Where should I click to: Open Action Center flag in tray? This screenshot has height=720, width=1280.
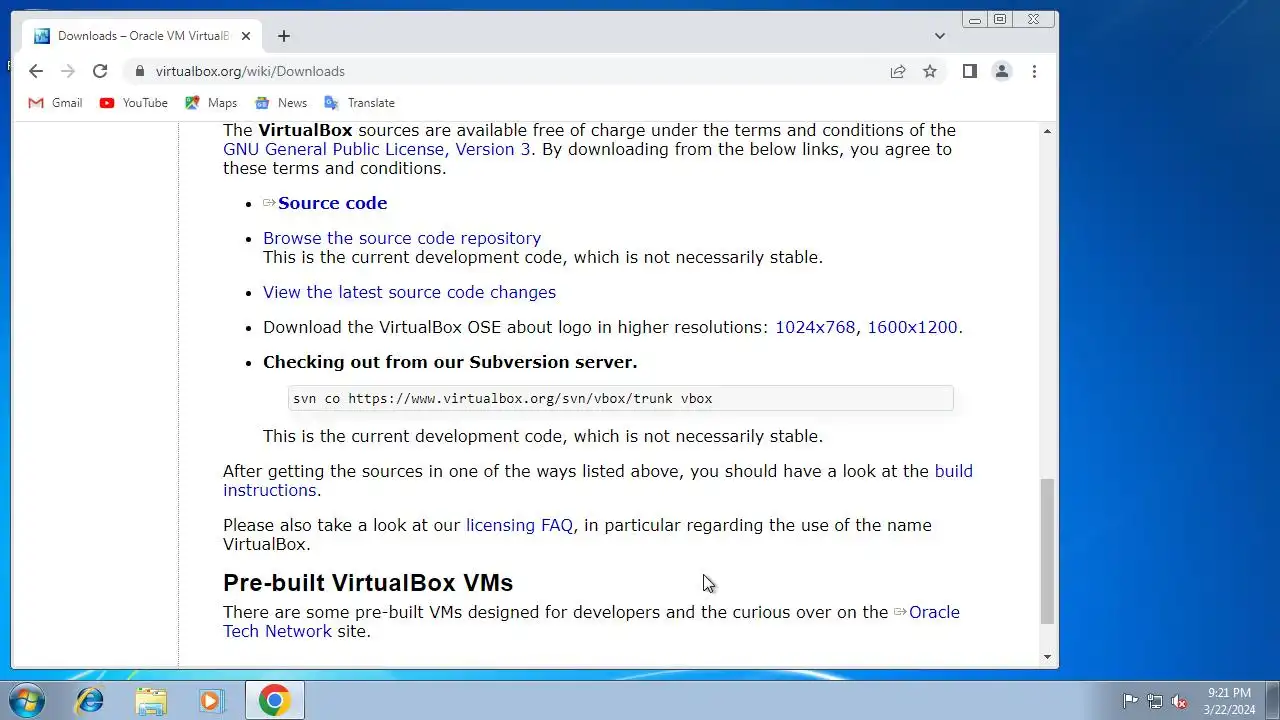tap(1131, 701)
